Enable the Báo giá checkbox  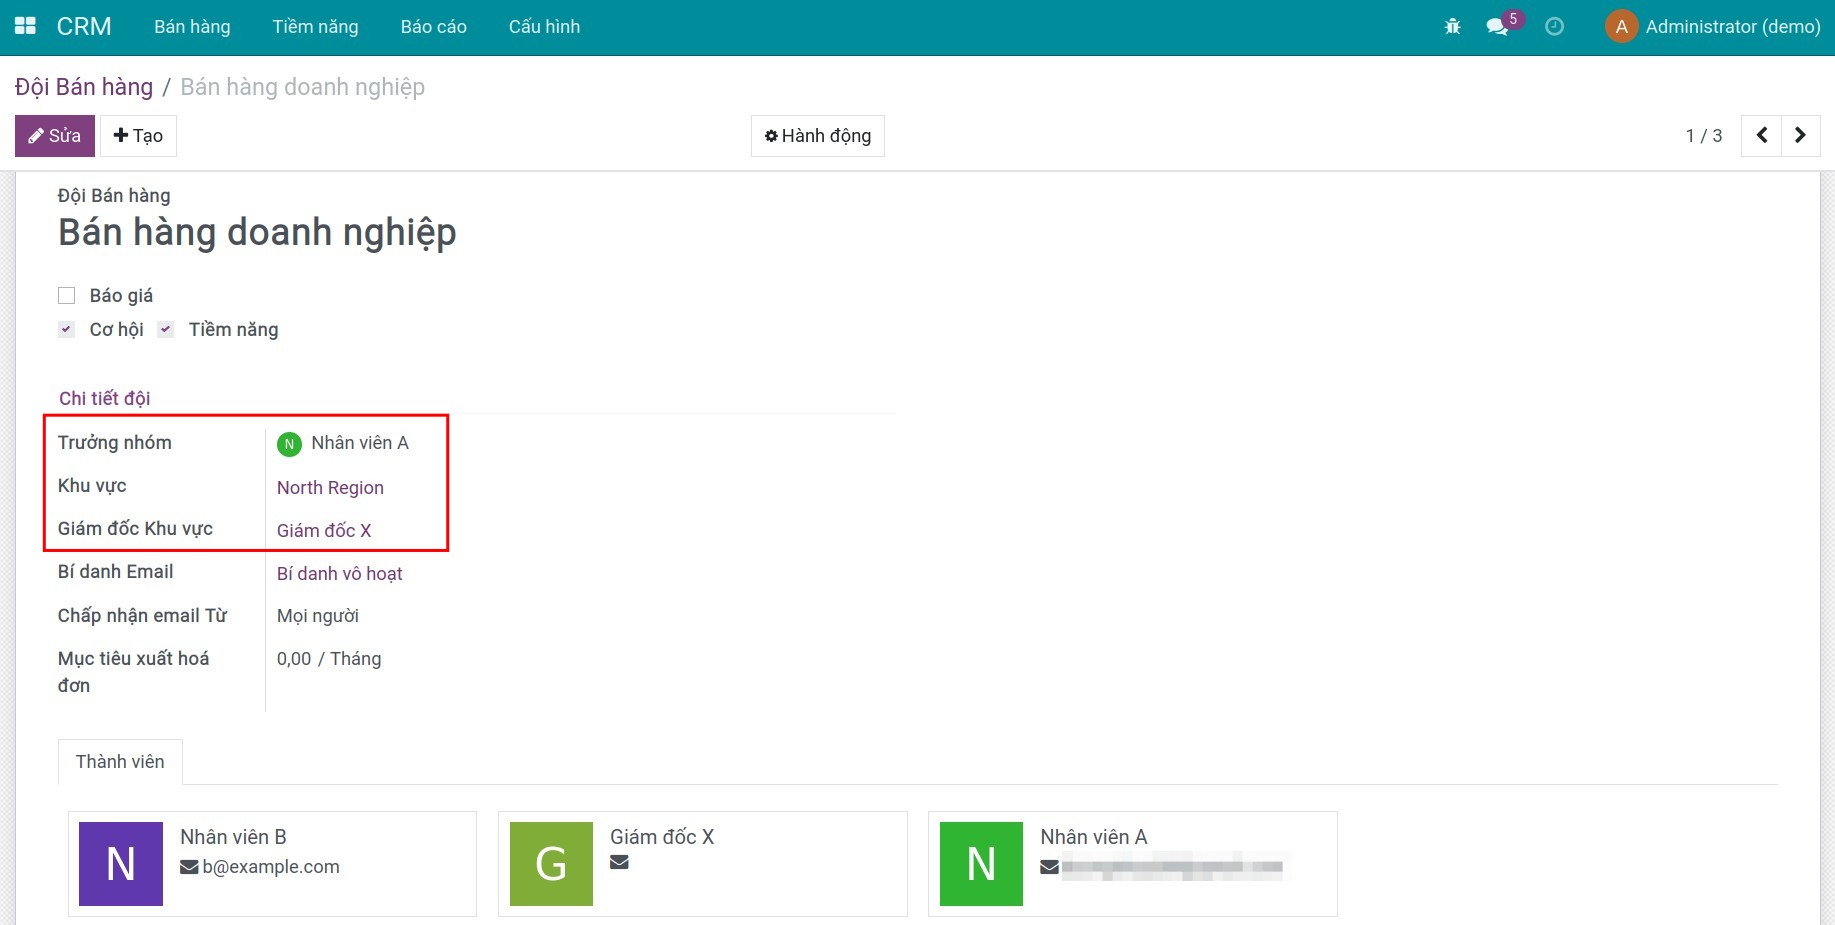point(66,295)
